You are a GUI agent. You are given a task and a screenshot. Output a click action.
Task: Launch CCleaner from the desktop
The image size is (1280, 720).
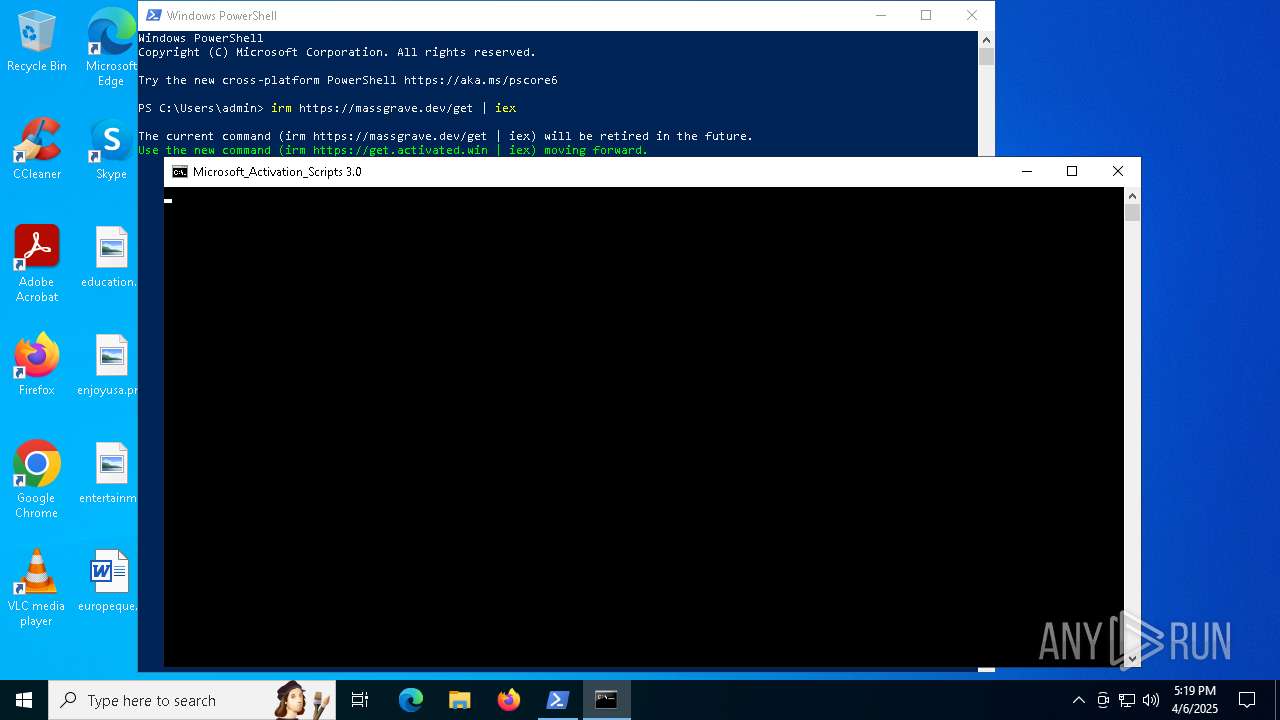pyautogui.click(x=37, y=149)
